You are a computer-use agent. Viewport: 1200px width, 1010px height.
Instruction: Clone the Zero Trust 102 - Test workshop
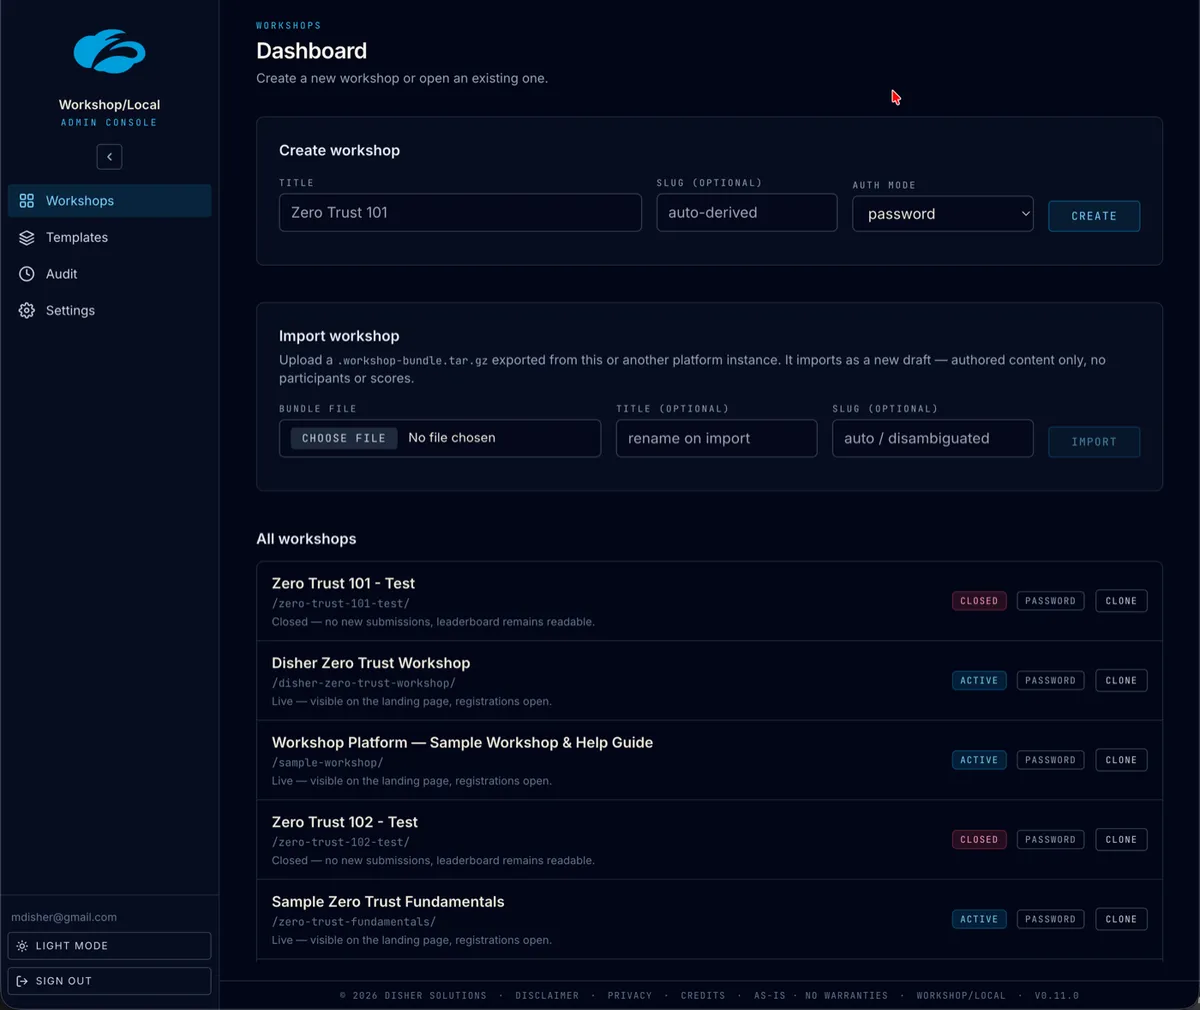click(x=1121, y=840)
